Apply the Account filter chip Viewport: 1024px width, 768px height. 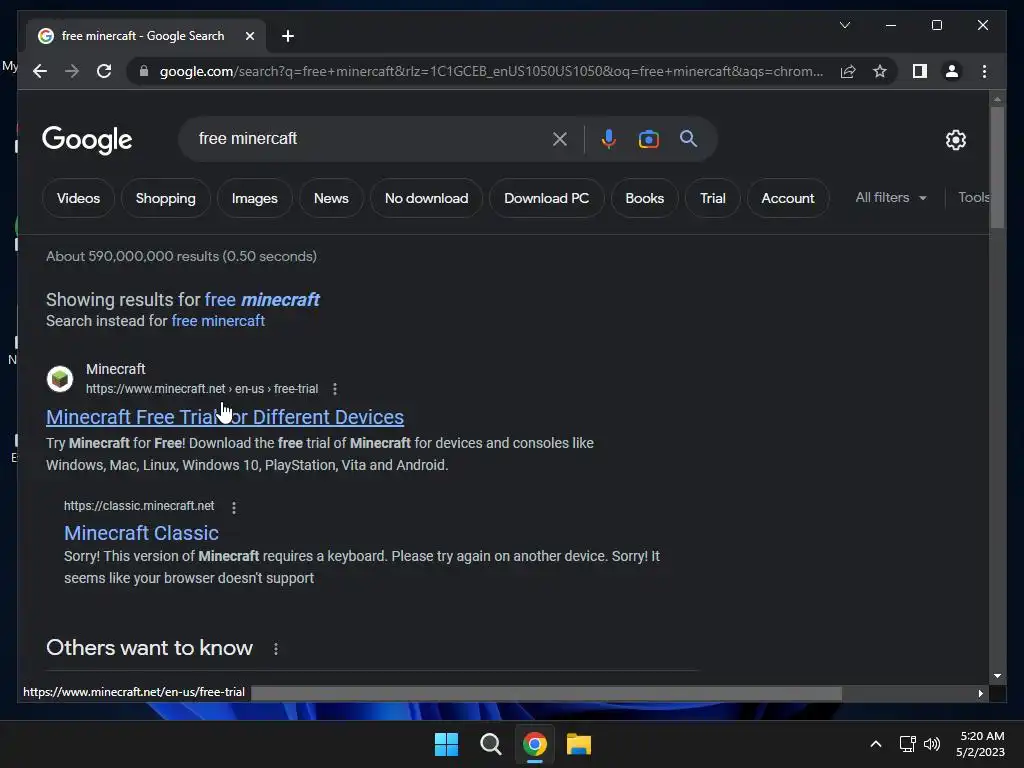pyautogui.click(x=788, y=198)
